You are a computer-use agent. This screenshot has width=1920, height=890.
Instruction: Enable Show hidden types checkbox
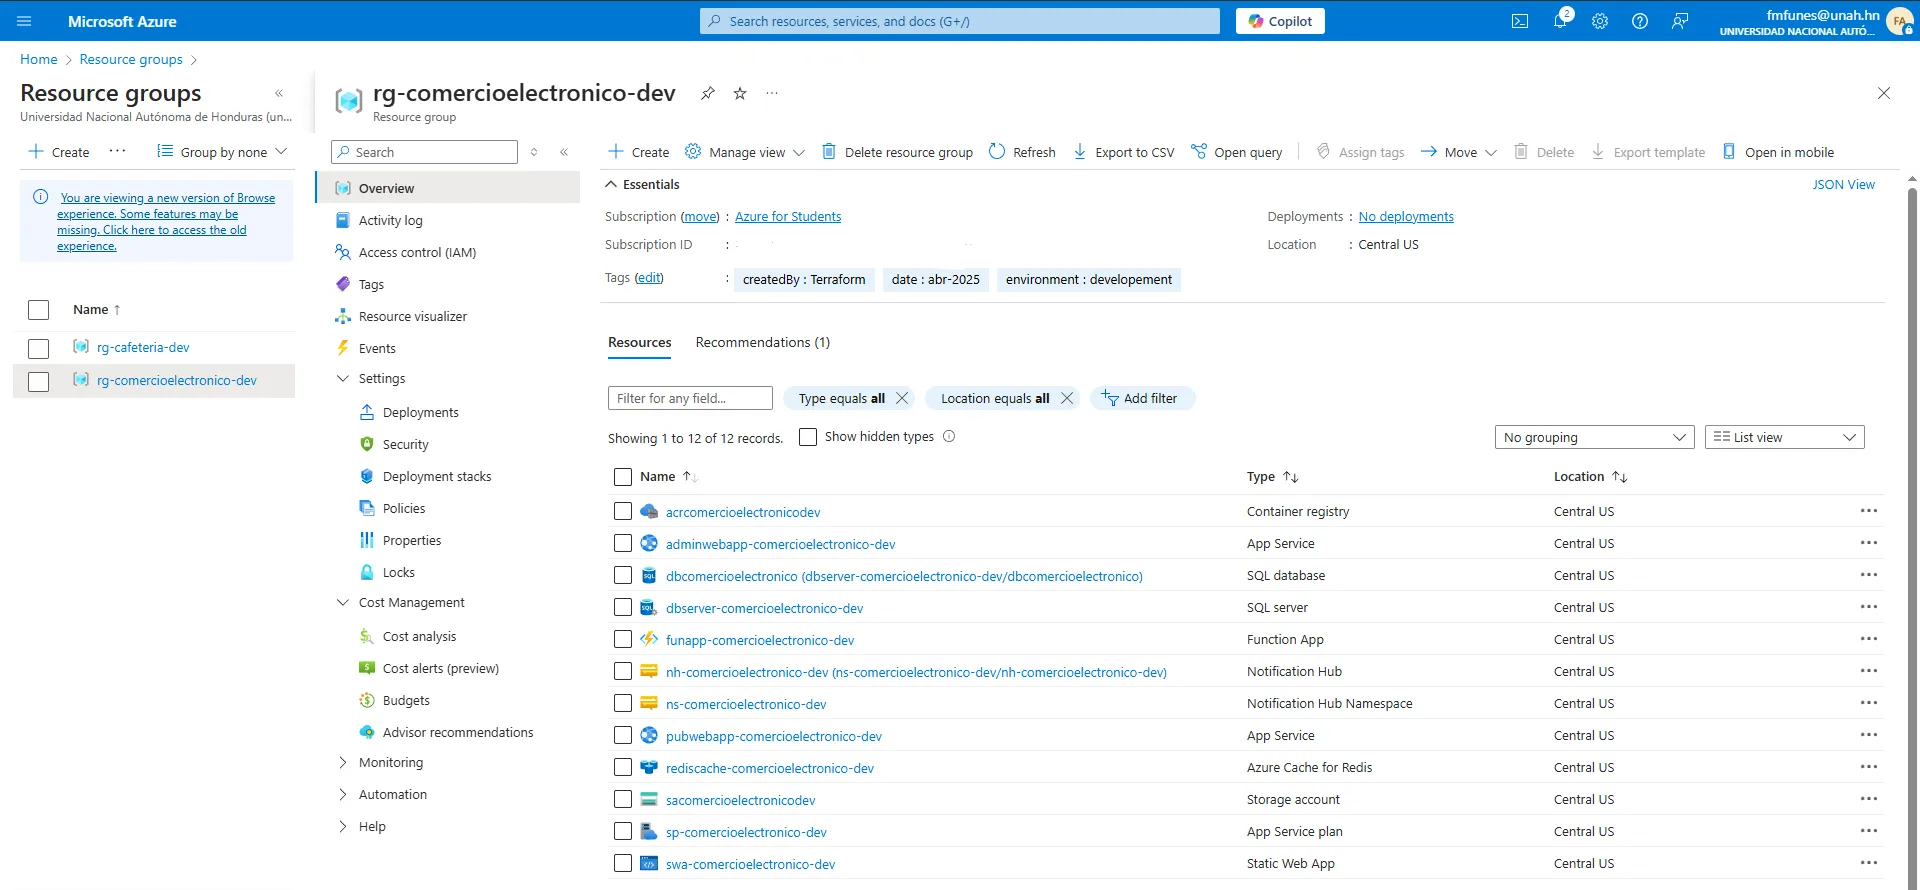click(808, 437)
